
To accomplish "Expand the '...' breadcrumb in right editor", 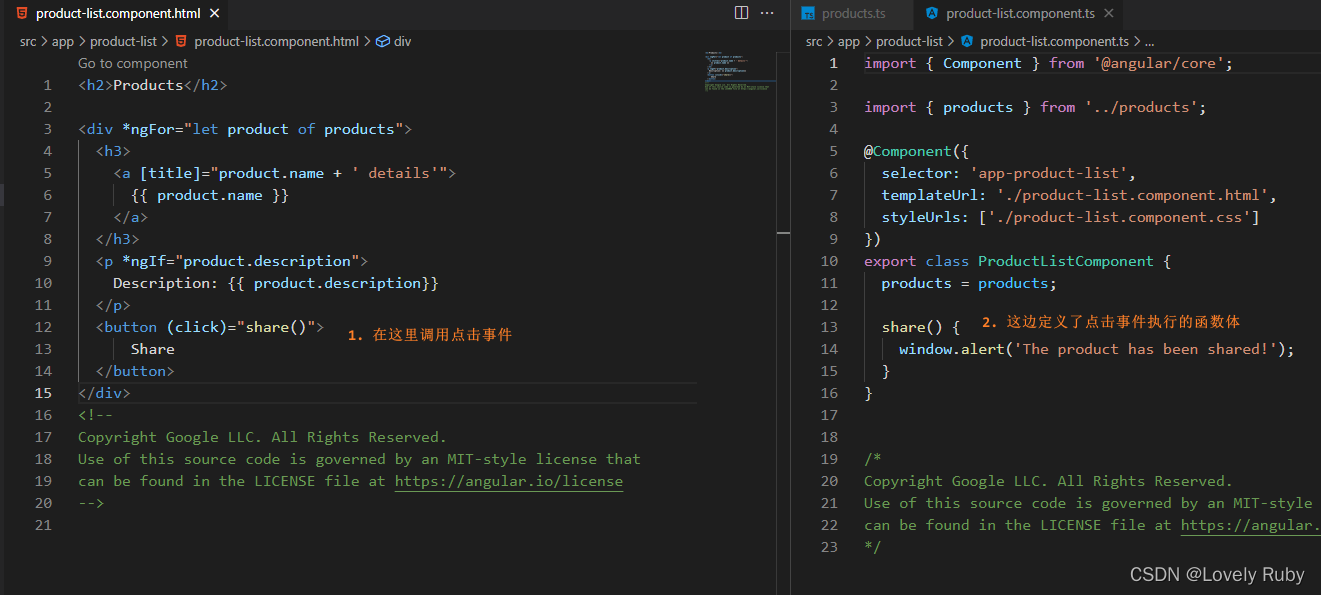I will click(1149, 41).
